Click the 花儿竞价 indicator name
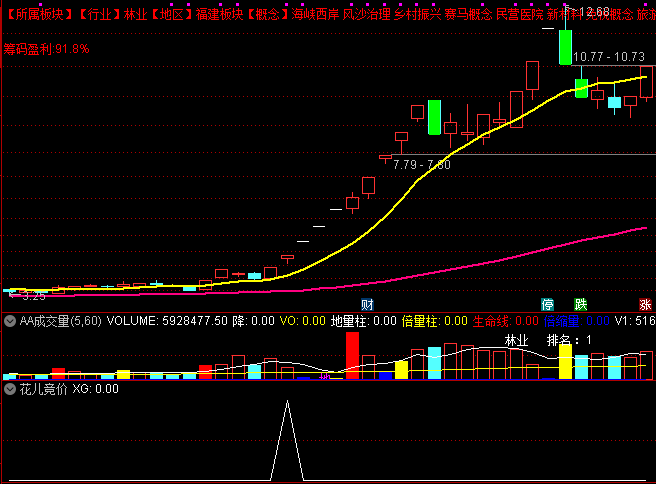656x484 pixels. pyautogui.click(x=43, y=389)
